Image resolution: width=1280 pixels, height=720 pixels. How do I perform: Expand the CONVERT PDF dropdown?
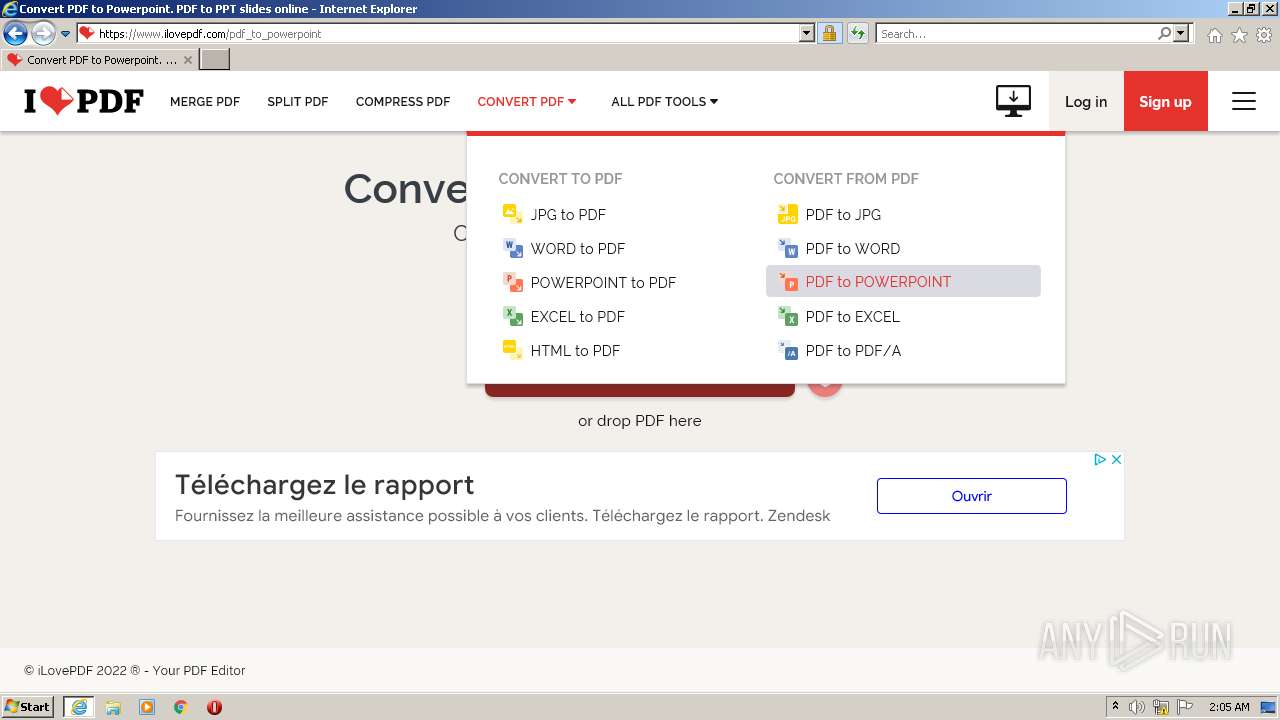[527, 101]
